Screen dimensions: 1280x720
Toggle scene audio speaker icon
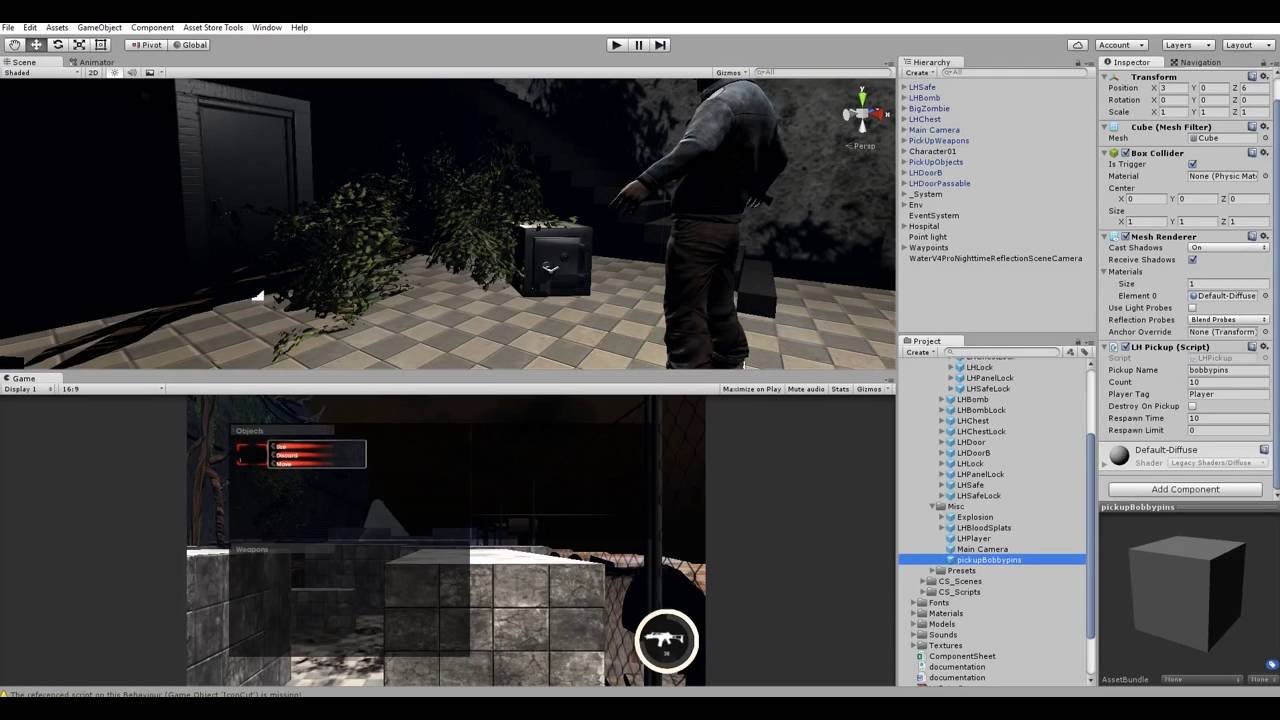pyautogui.click(x=131, y=72)
